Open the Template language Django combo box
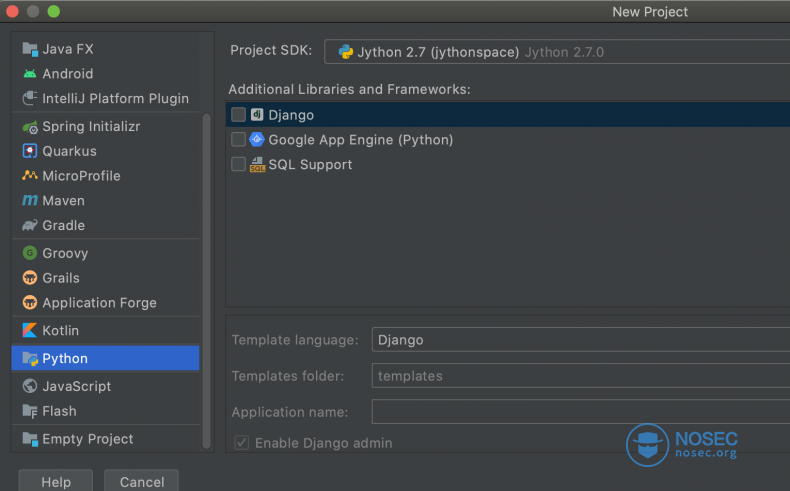 (580, 340)
